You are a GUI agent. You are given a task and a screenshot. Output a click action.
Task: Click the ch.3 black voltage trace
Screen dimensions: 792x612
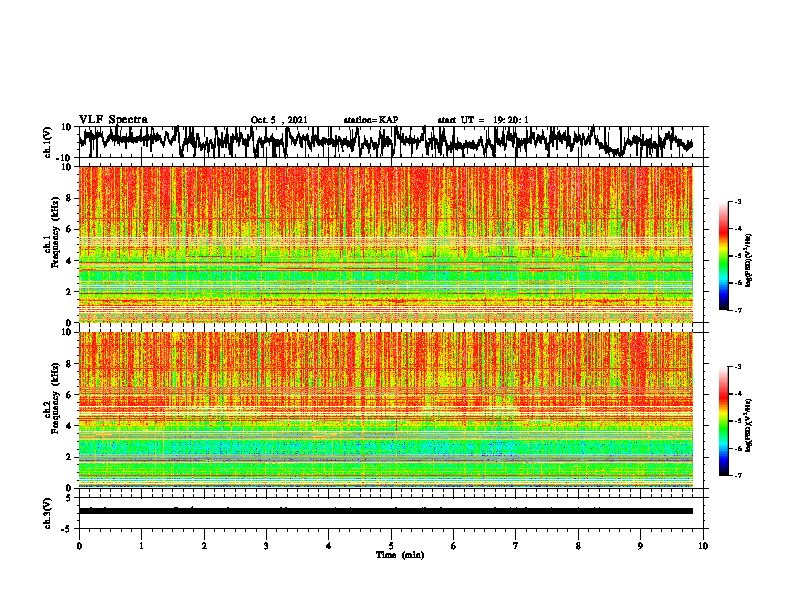click(x=386, y=511)
